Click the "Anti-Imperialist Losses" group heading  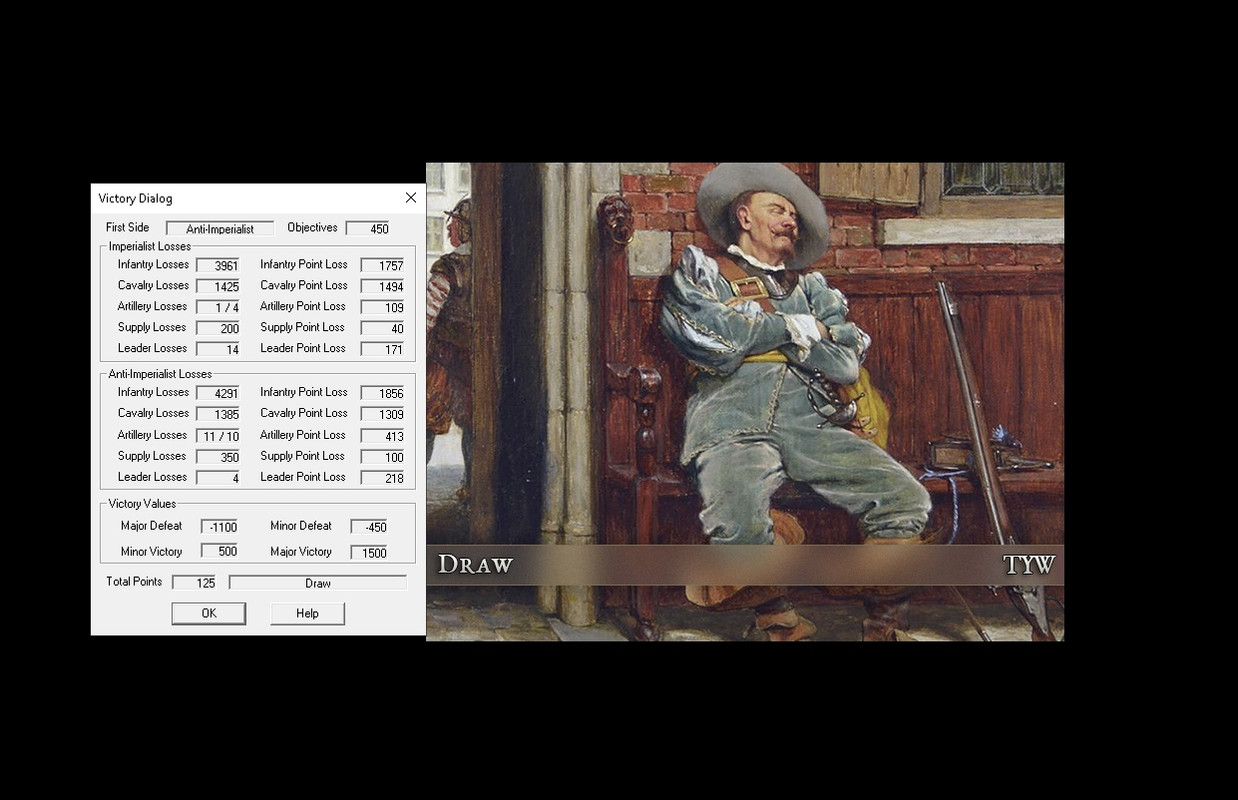[160, 374]
